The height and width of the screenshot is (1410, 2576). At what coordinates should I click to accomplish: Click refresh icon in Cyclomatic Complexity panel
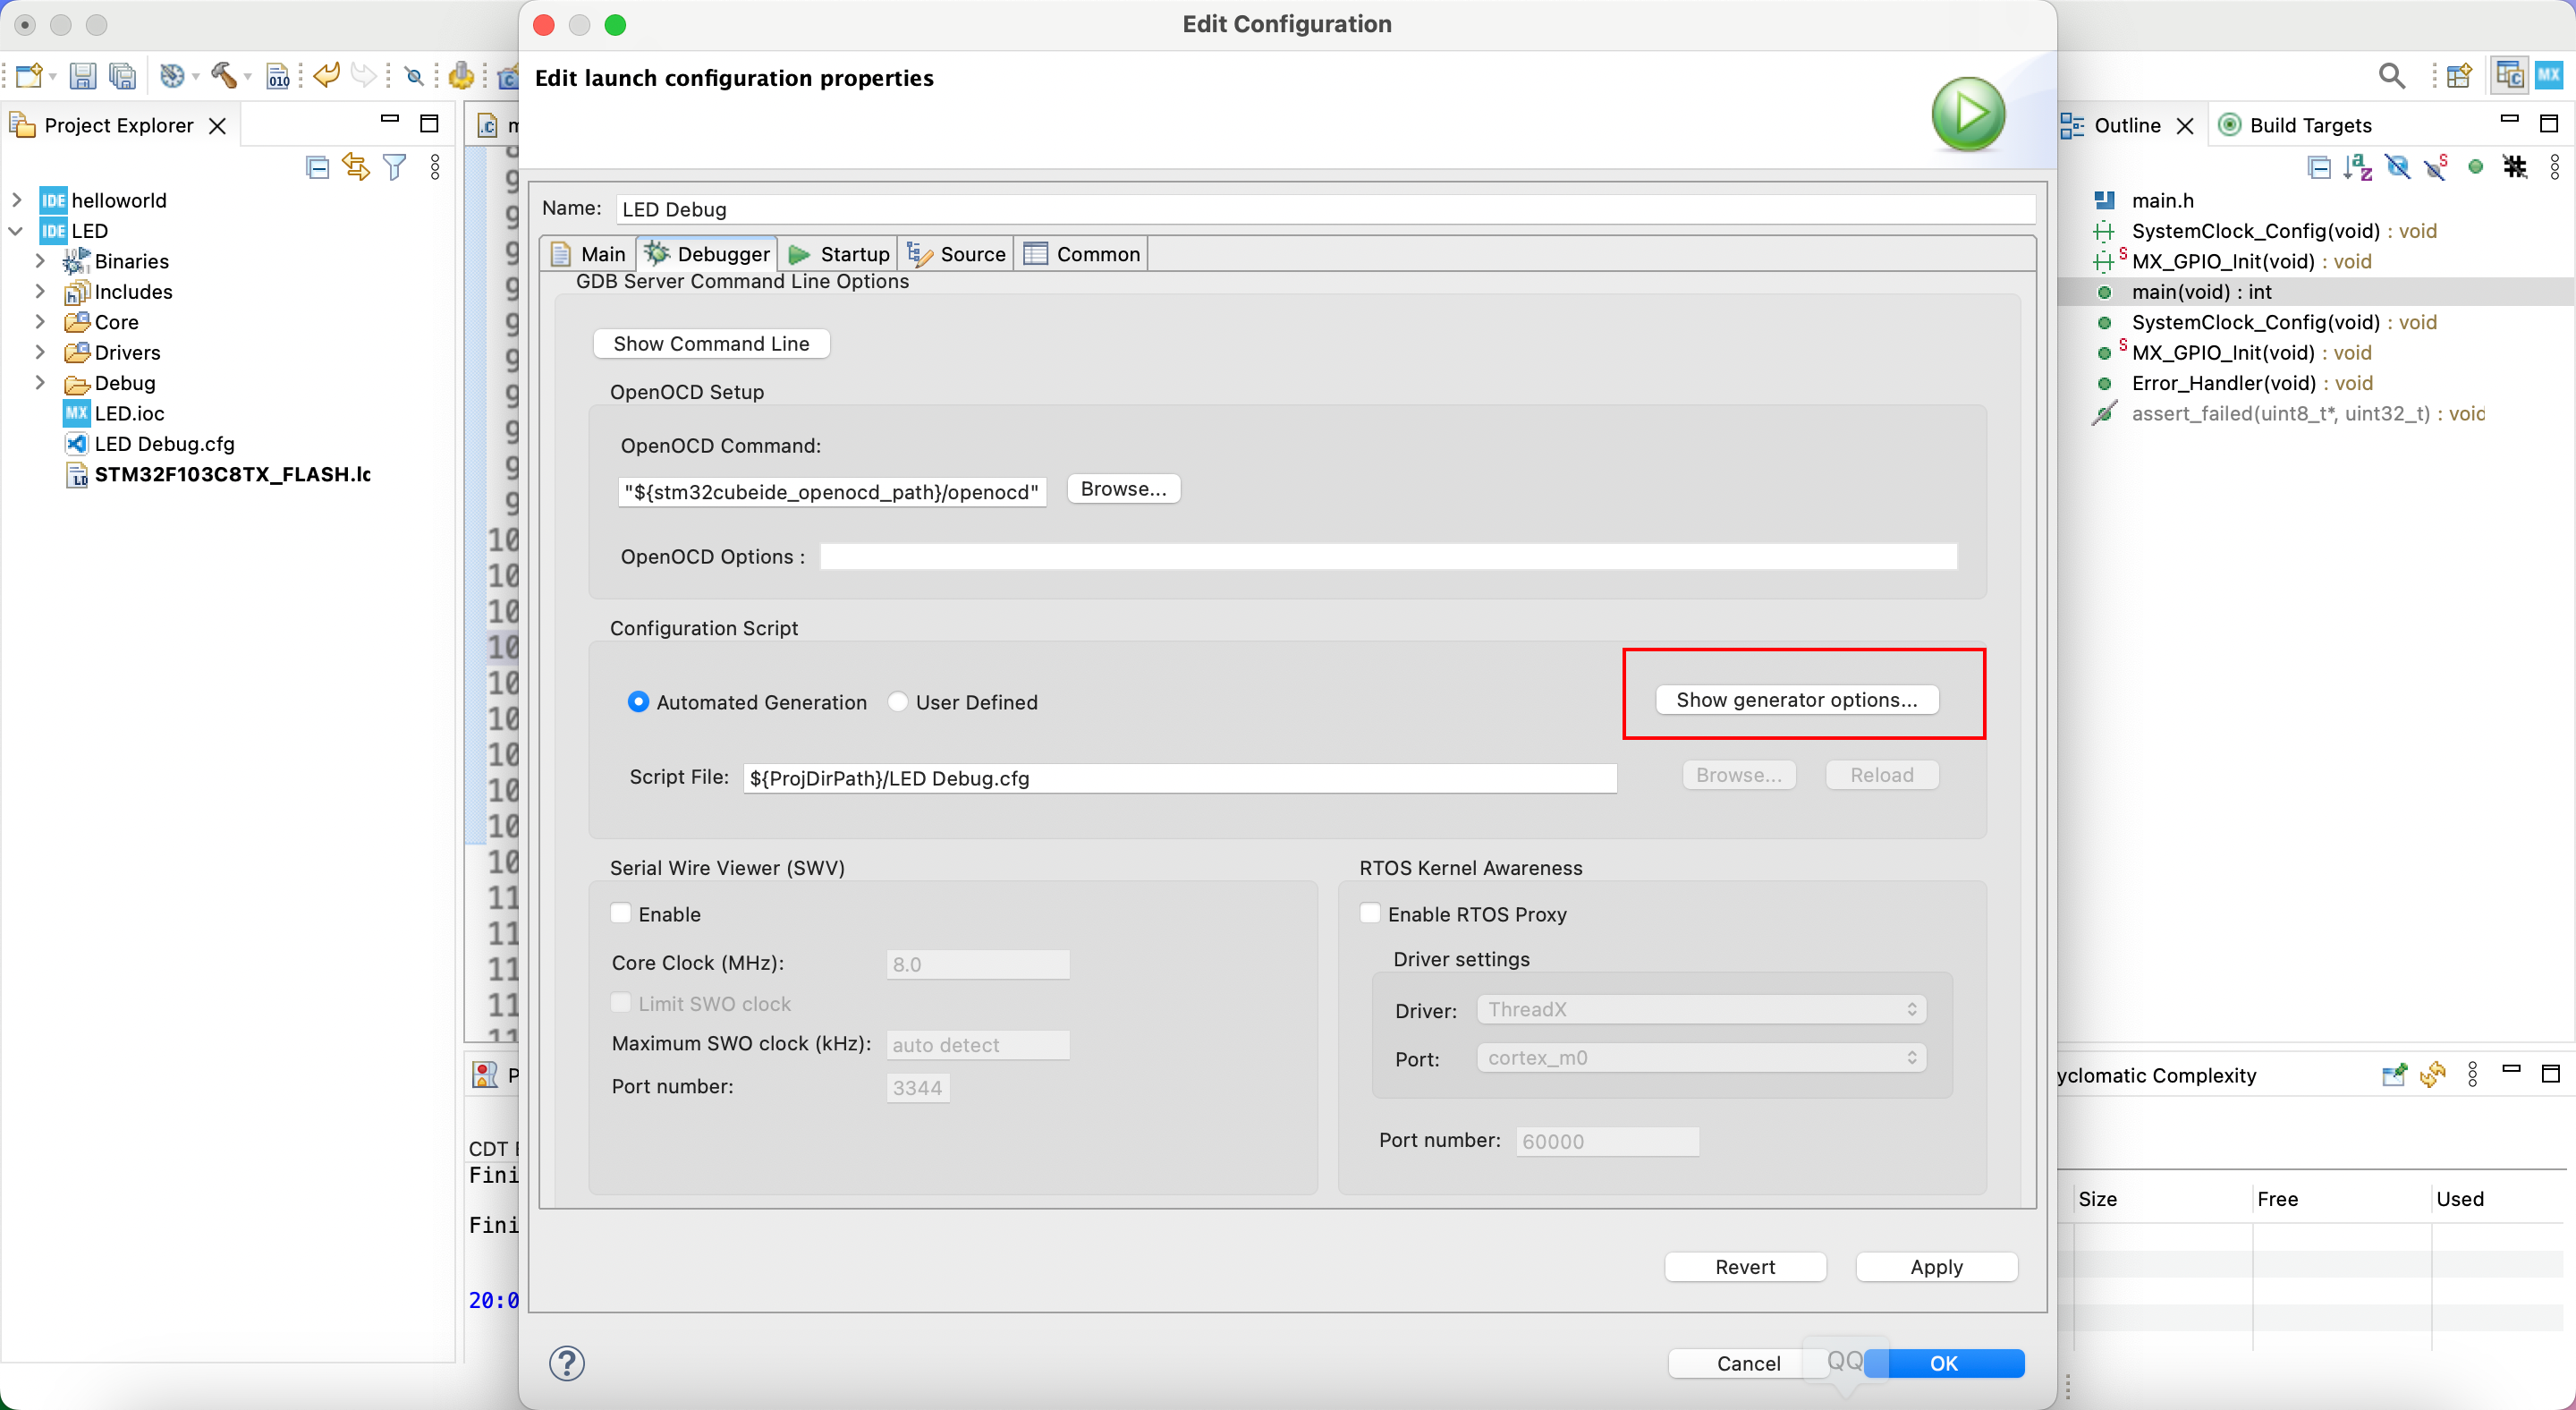(2432, 1075)
